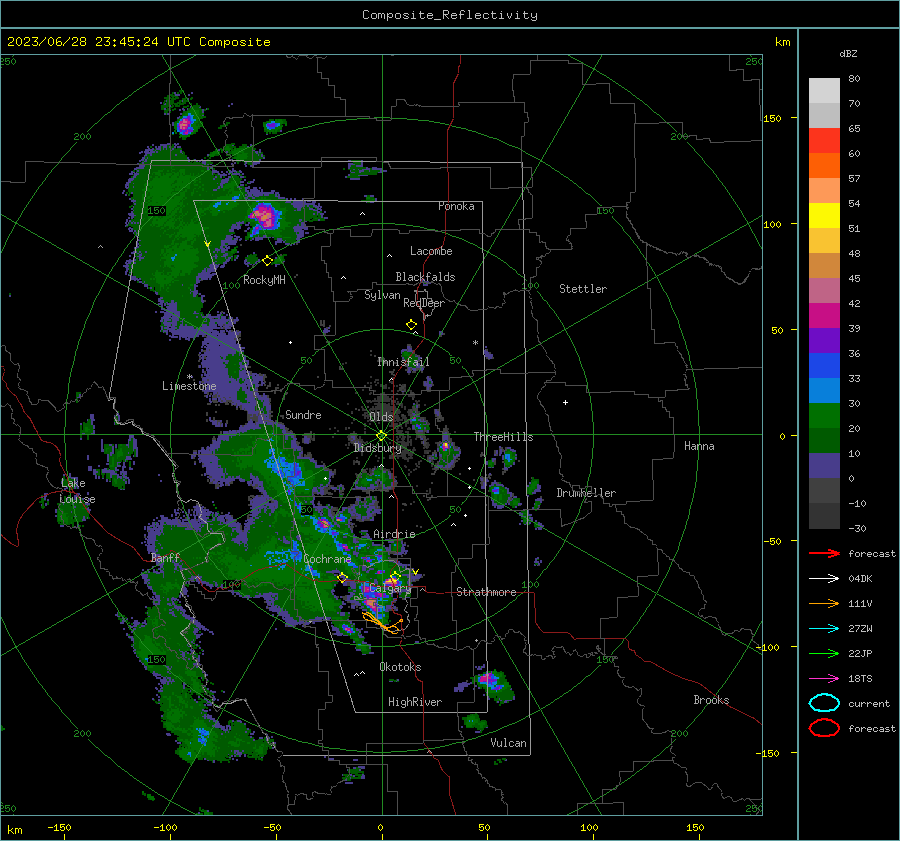Click the dark green 20–10 dBZ swatch
The width and height of the screenshot is (900, 841).
[x=824, y=440]
